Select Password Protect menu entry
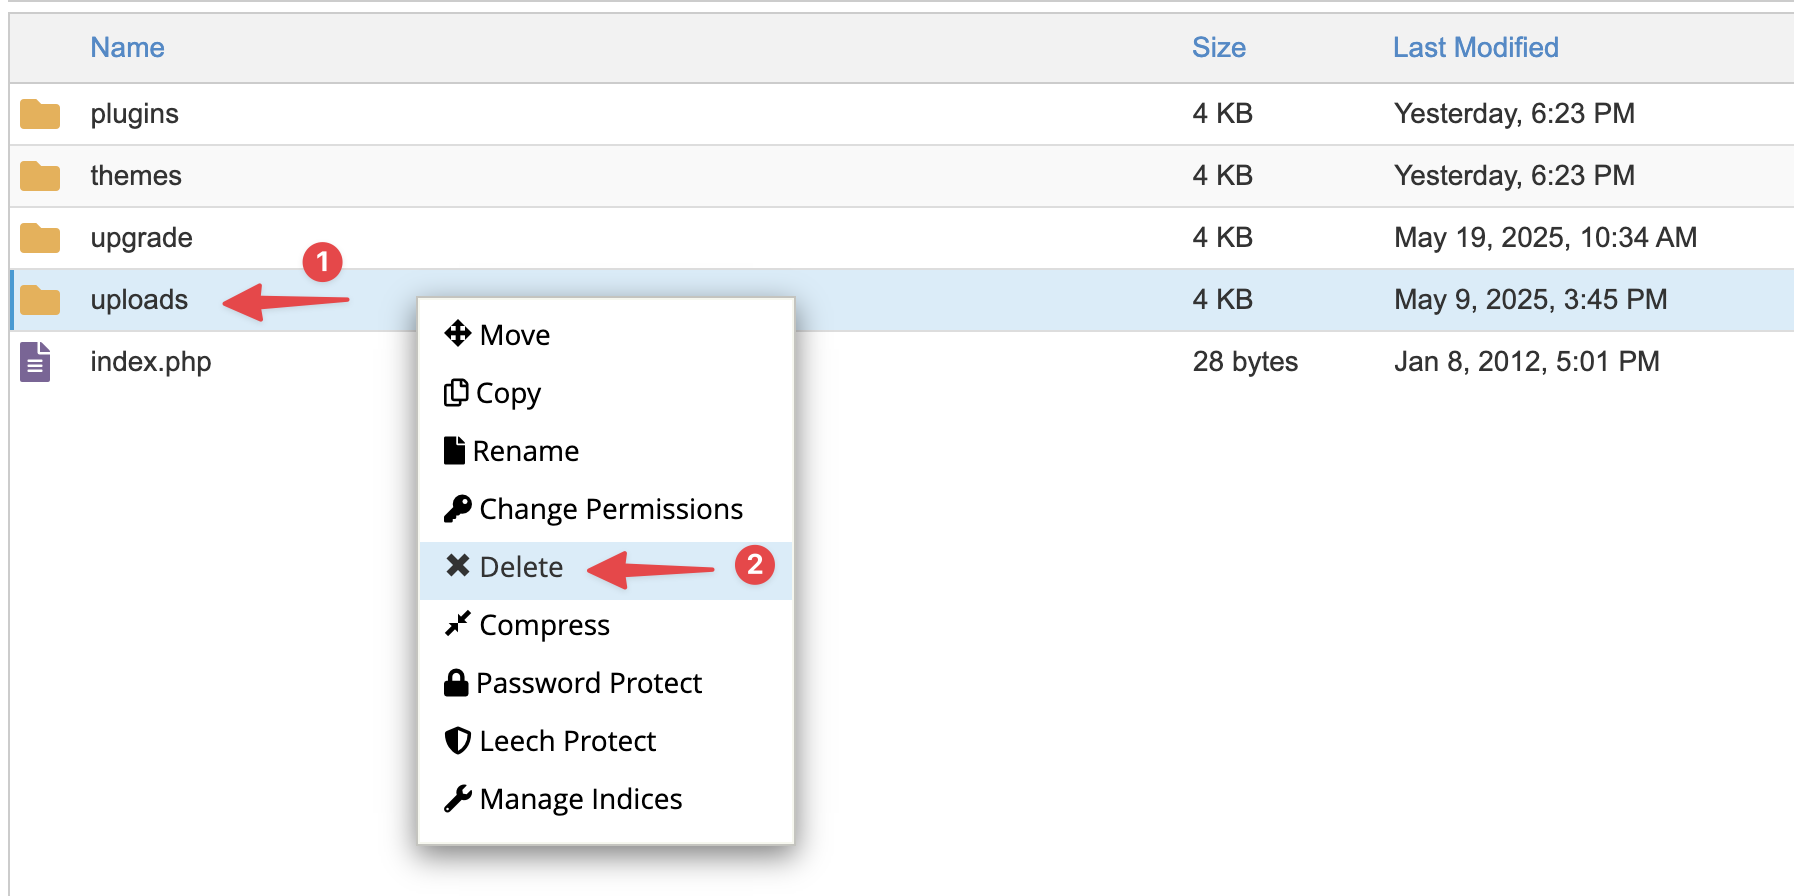The height and width of the screenshot is (896, 1794). 606,683
